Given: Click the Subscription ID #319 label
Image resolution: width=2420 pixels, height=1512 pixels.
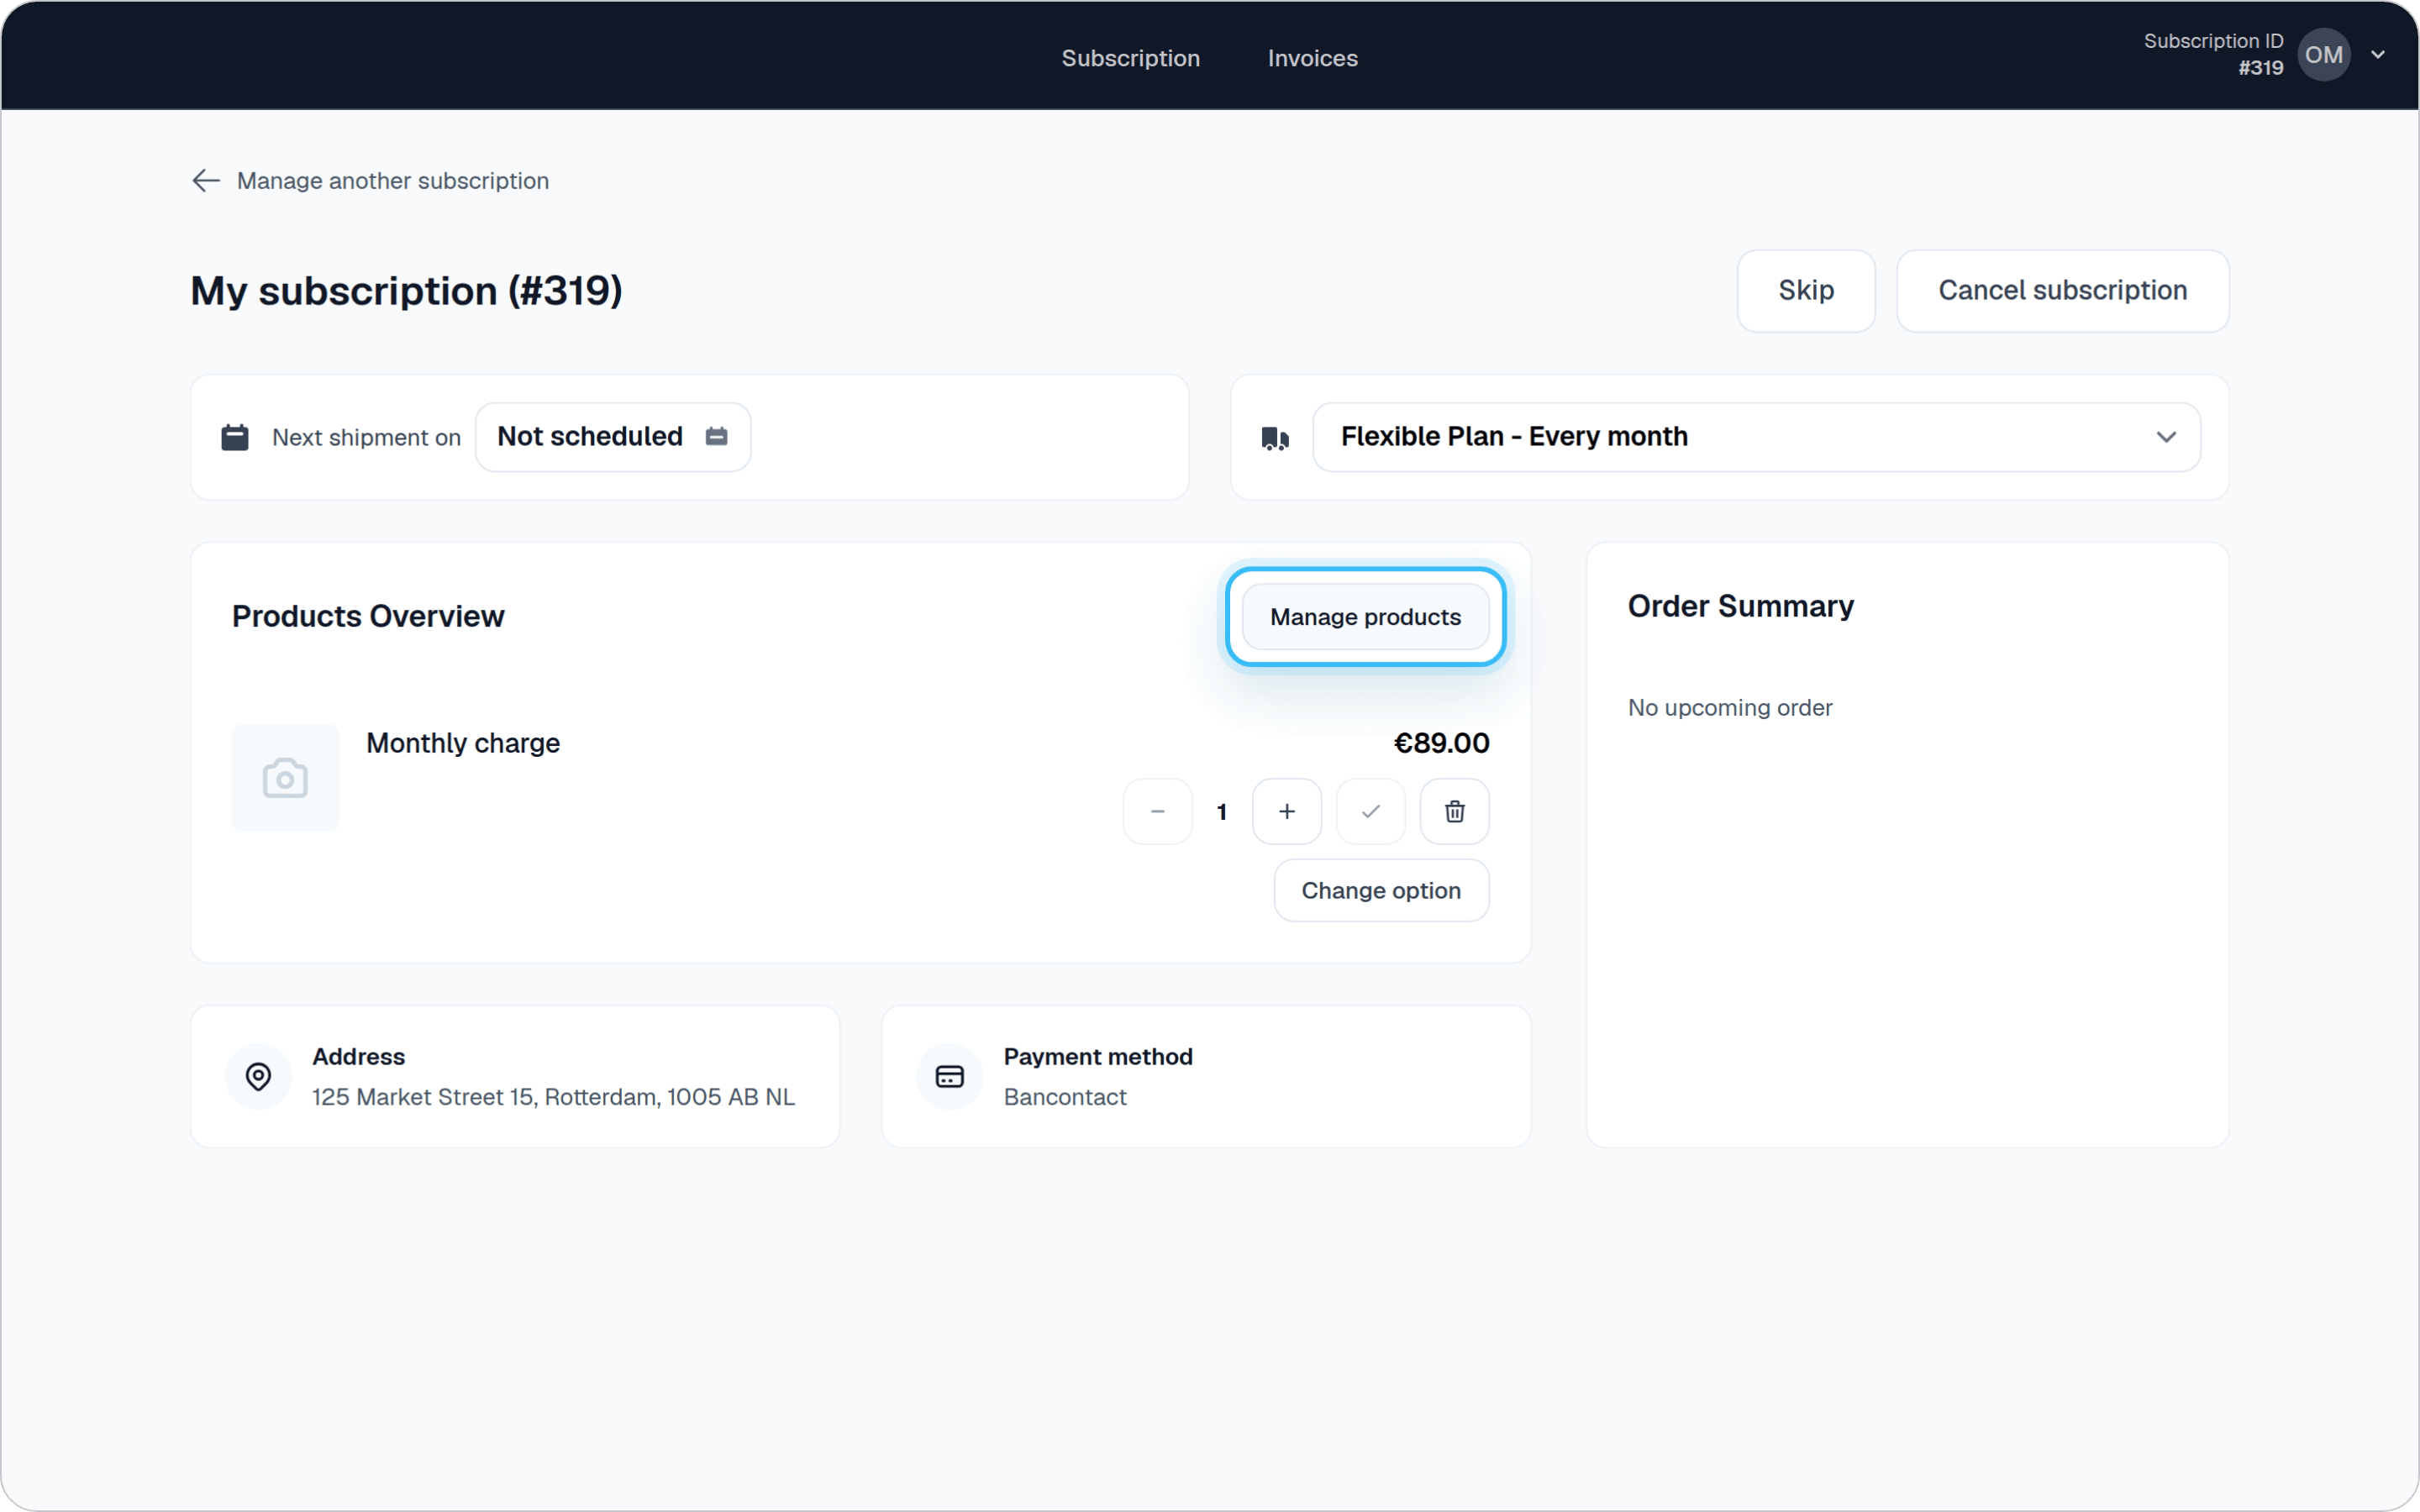Looking at the screenshot, I should (x=2213, y=54).
